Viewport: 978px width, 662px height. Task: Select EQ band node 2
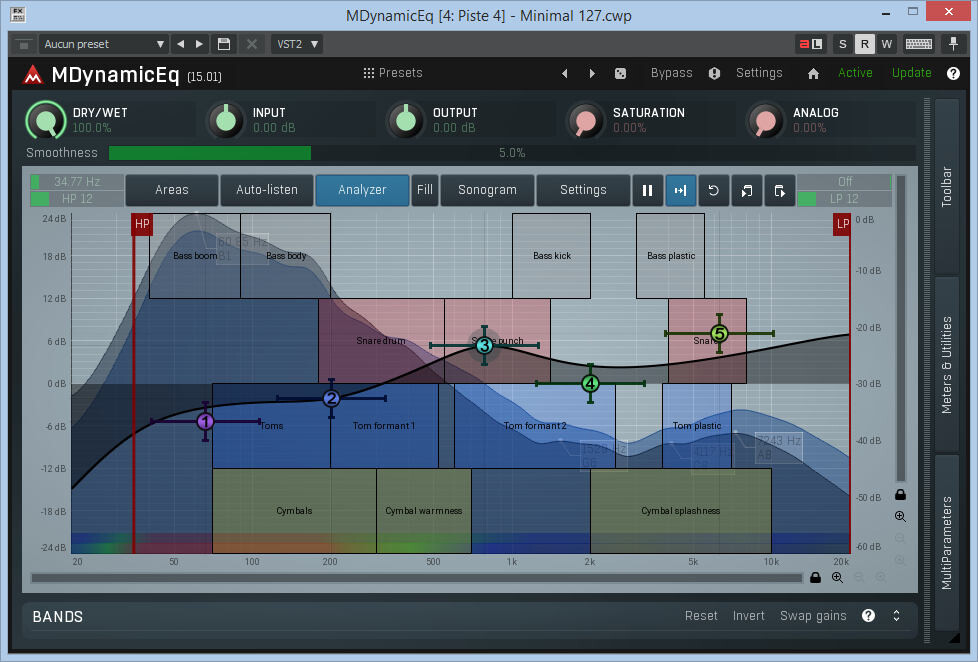pyautogui.click(x=331, y=398)
